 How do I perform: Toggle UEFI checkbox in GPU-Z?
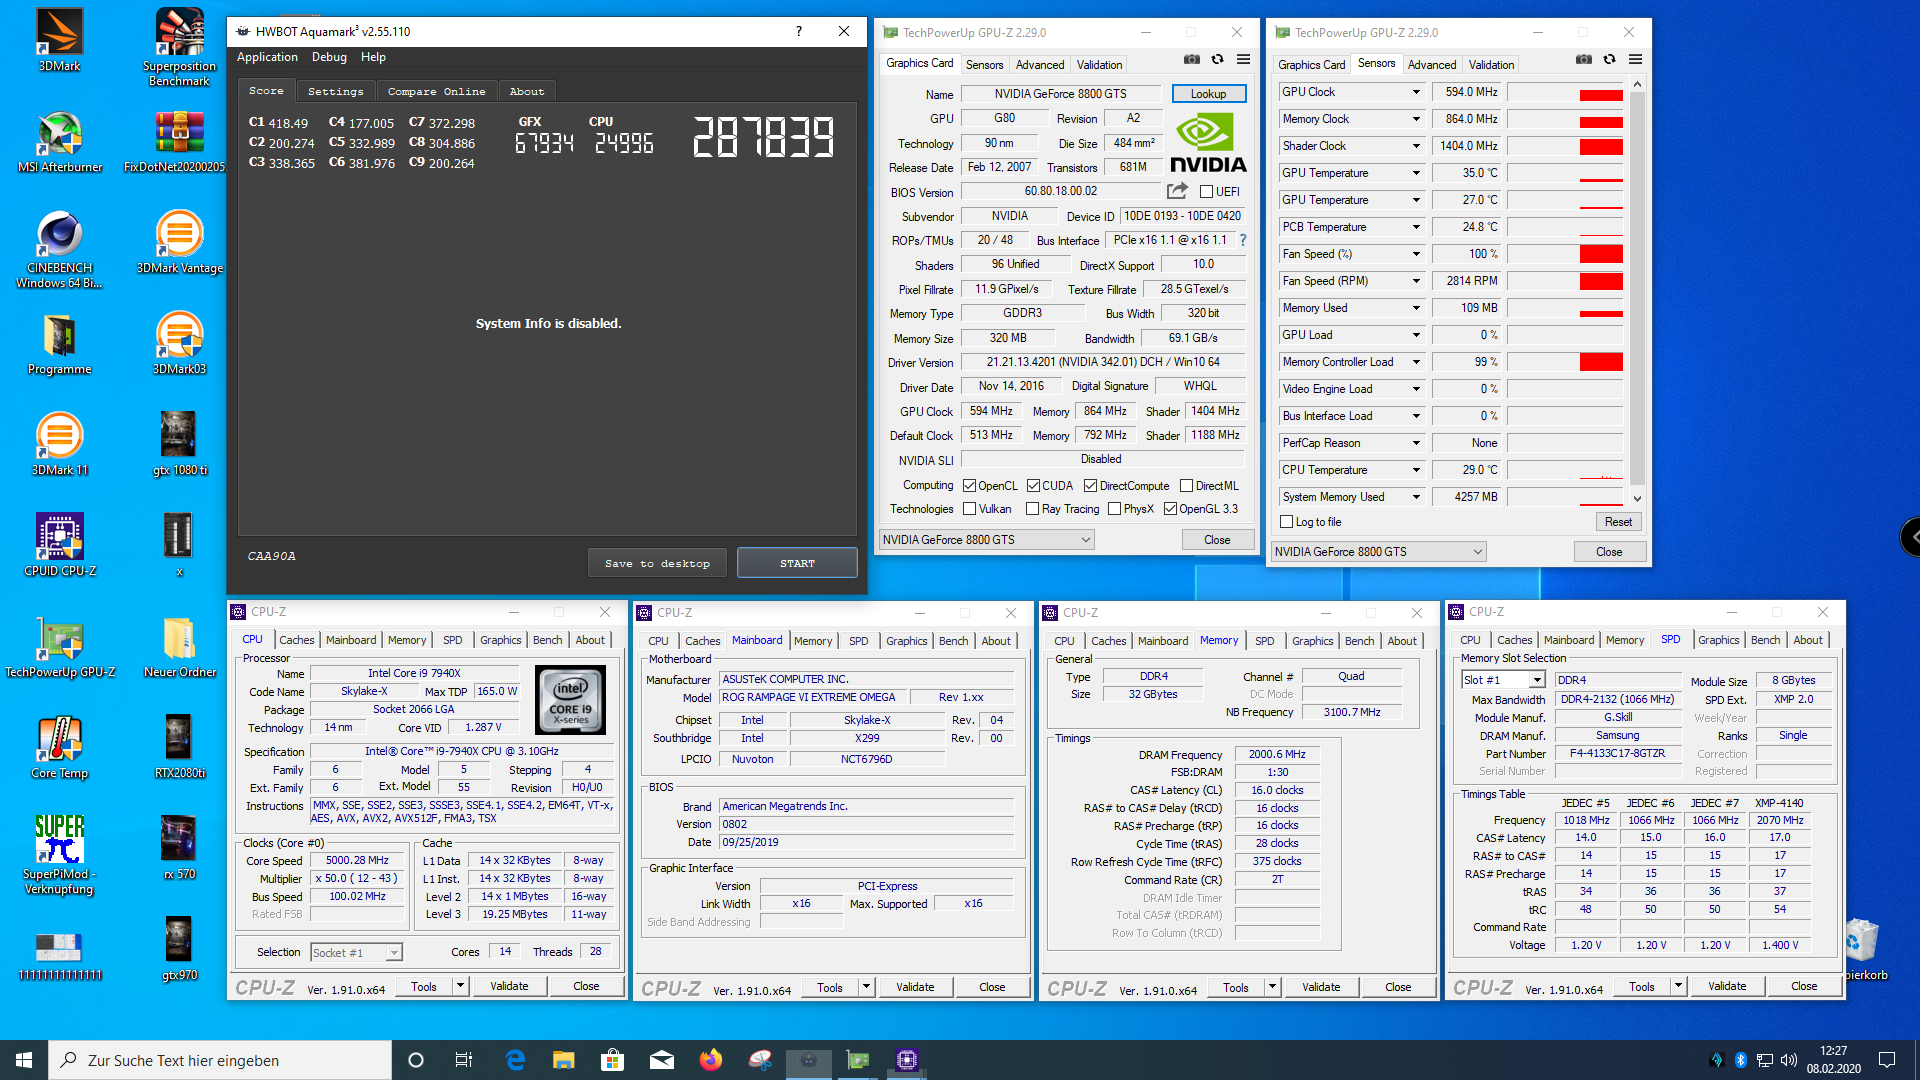[x=1206, y=192]
